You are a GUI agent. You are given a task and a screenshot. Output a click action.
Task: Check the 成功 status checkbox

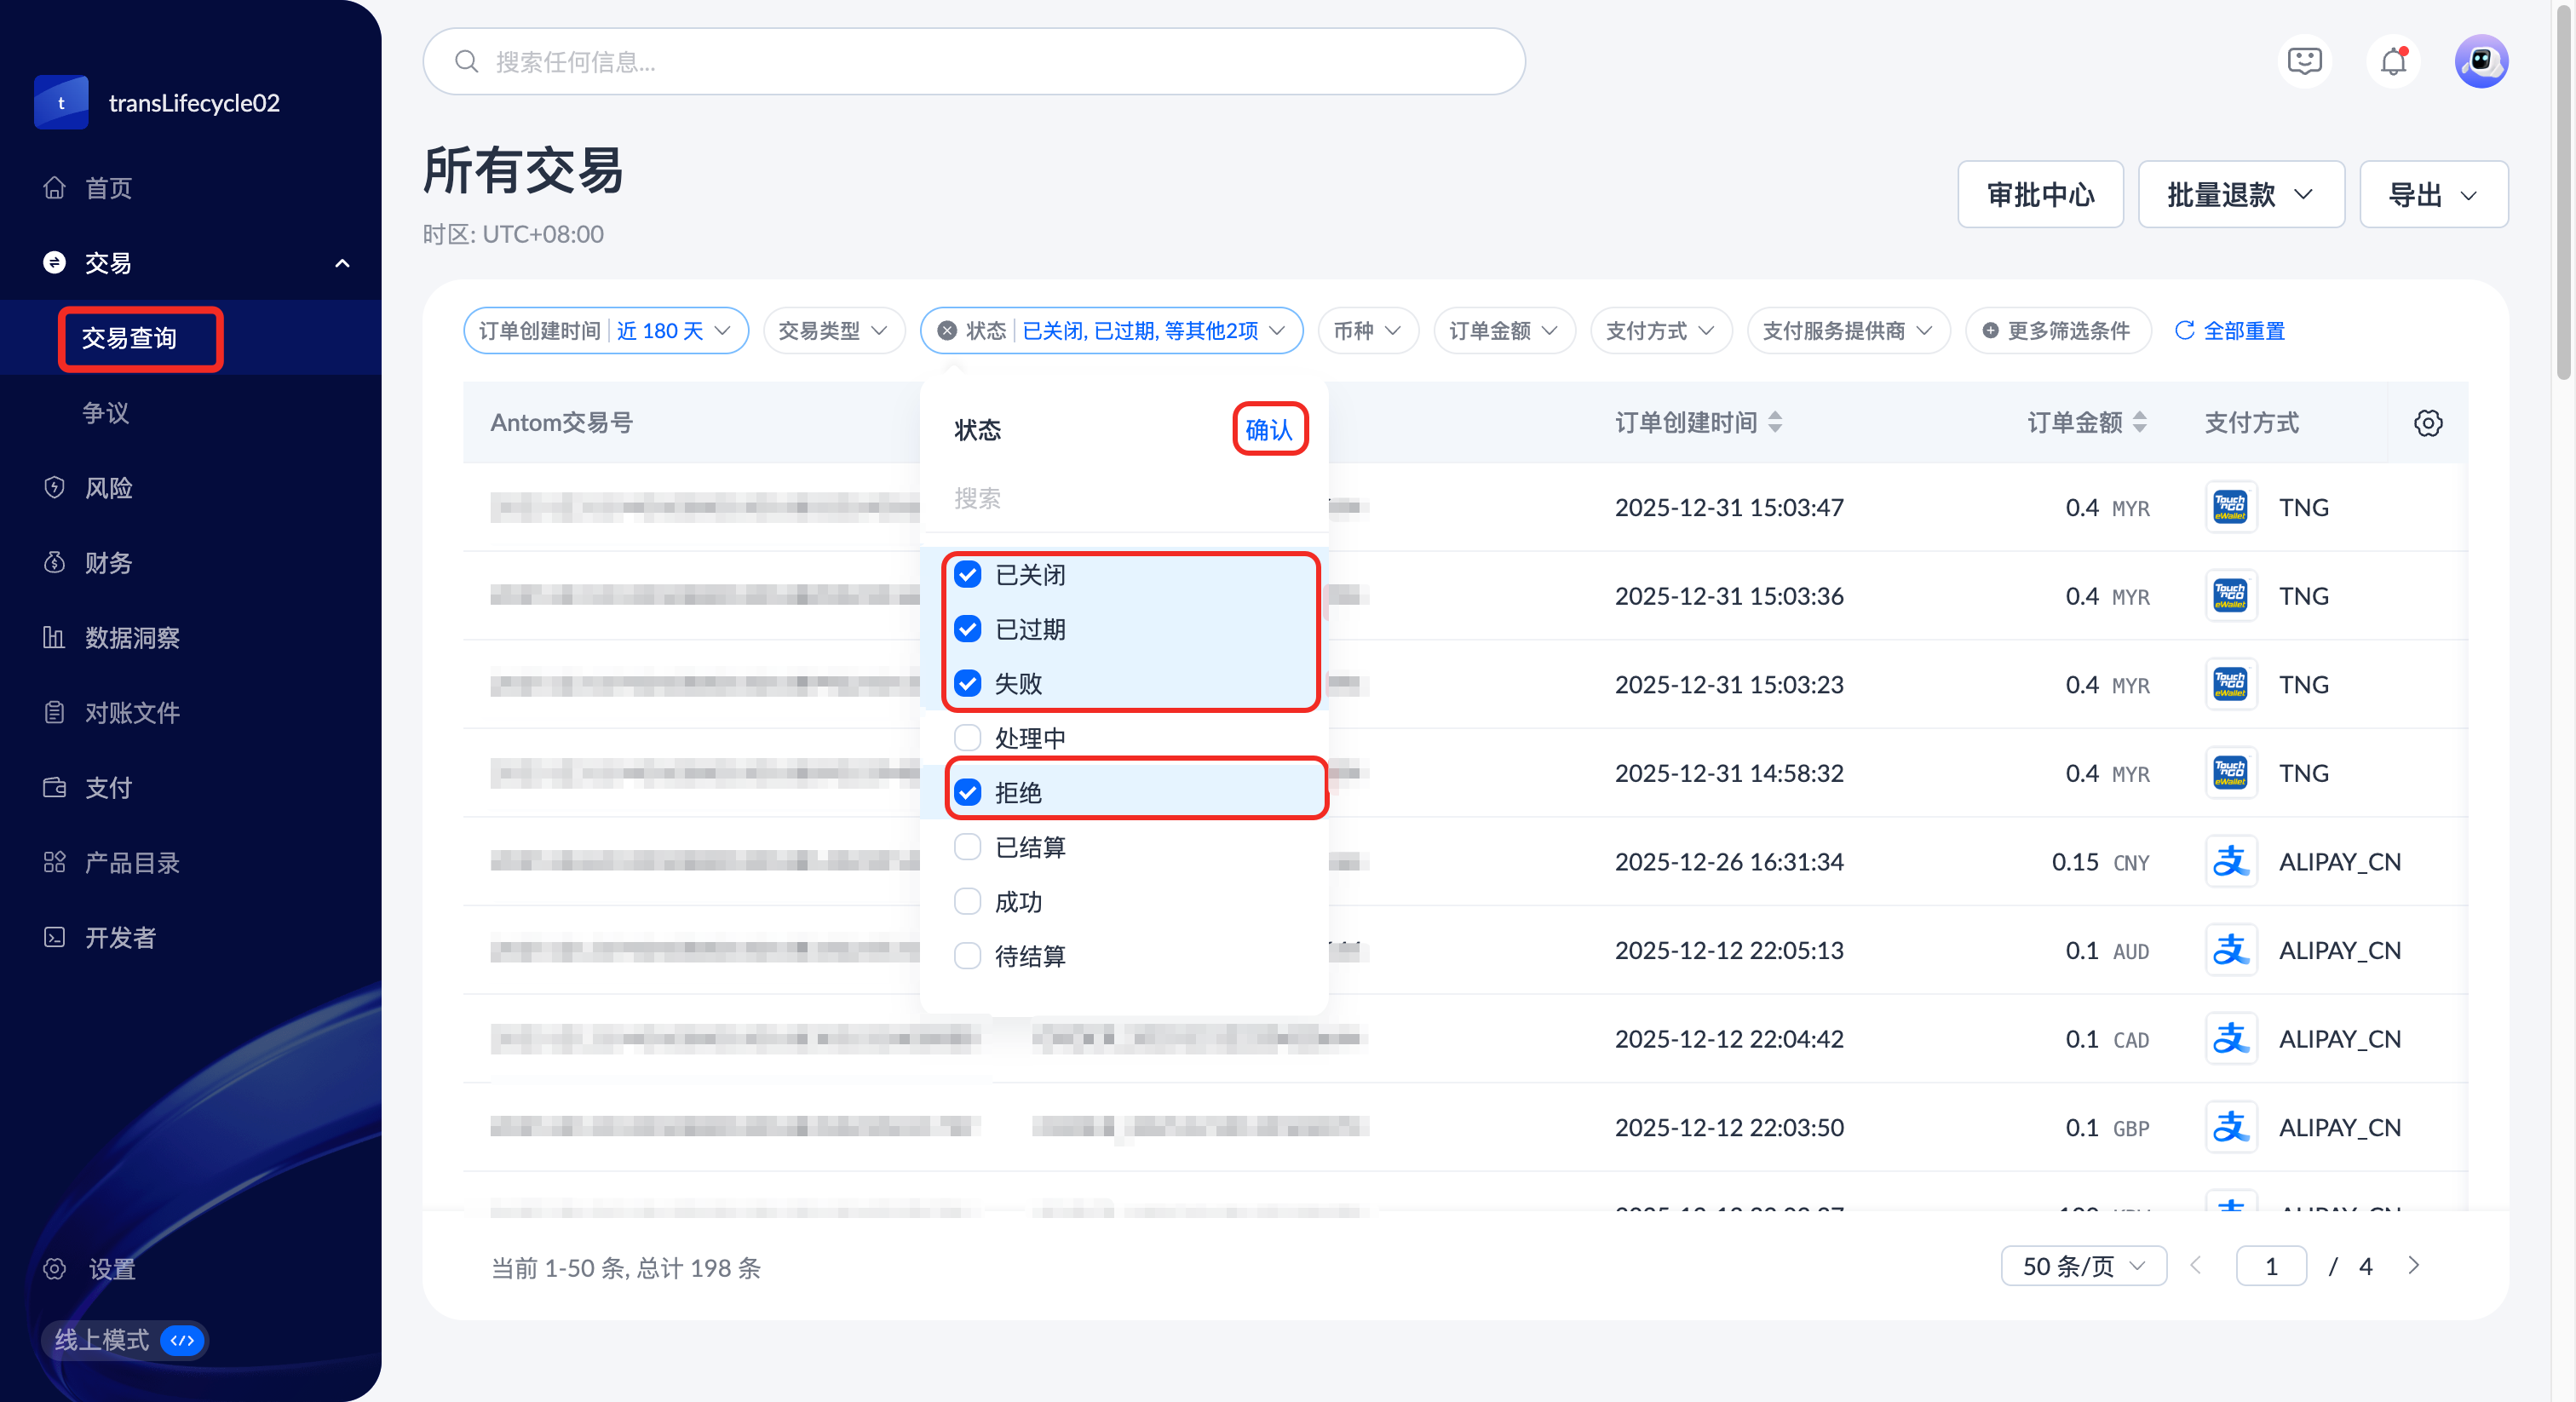[967, 902]
